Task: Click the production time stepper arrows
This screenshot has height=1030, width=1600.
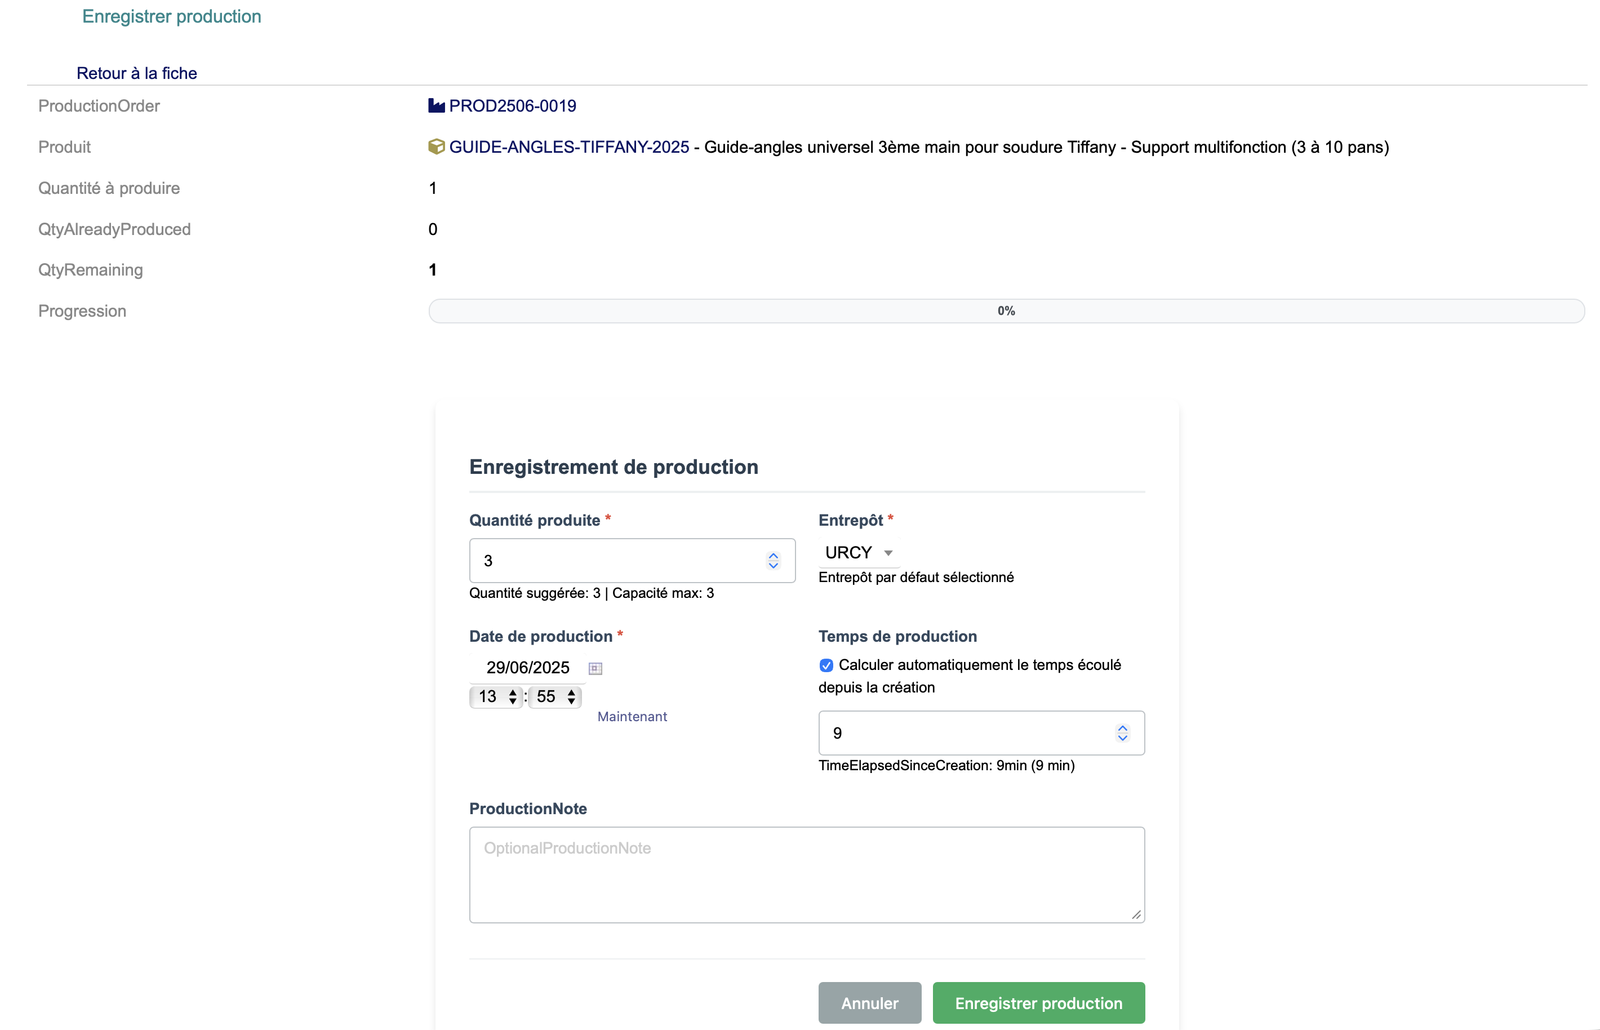Action: click(x=1122, y=733)
